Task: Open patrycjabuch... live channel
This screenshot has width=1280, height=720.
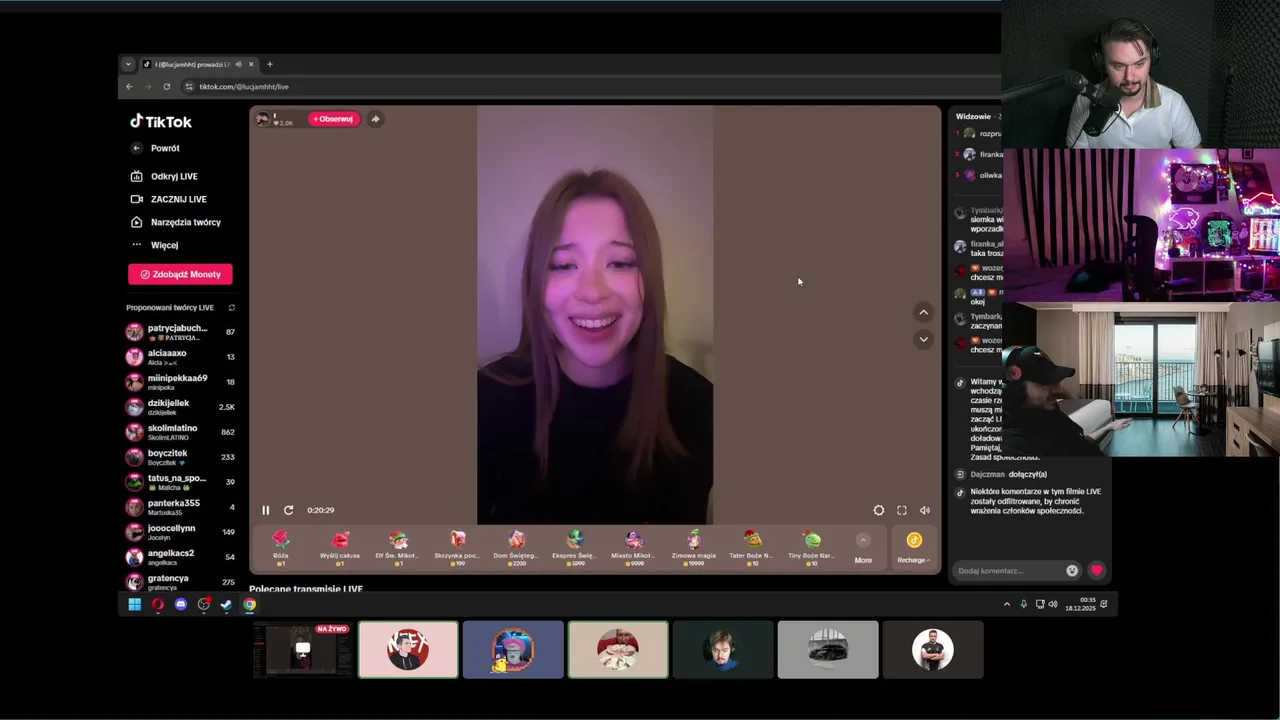Action: coord(180,332)
